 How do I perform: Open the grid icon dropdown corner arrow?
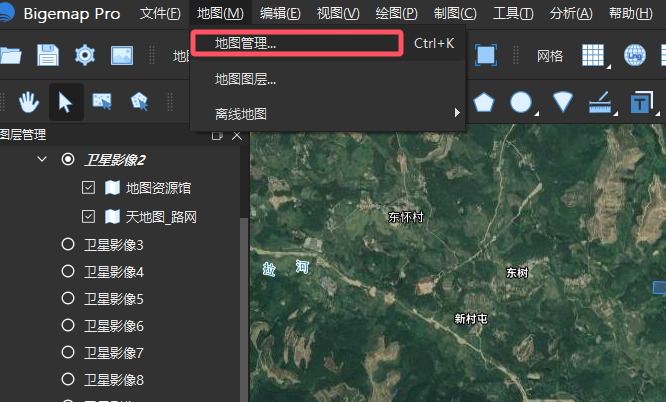(x=608, y=66)
